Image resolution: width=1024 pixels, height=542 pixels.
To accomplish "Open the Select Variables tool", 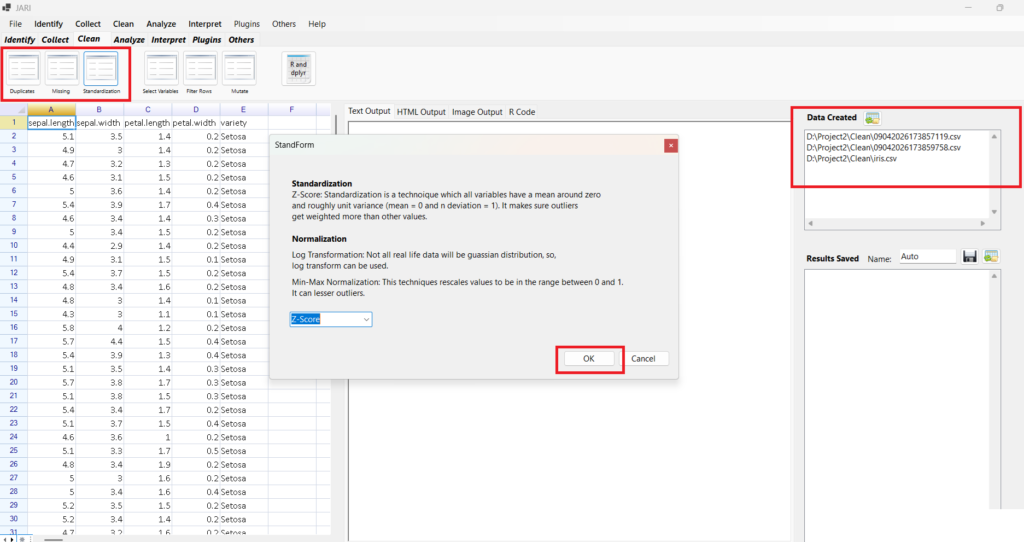I will click(161, 70).
